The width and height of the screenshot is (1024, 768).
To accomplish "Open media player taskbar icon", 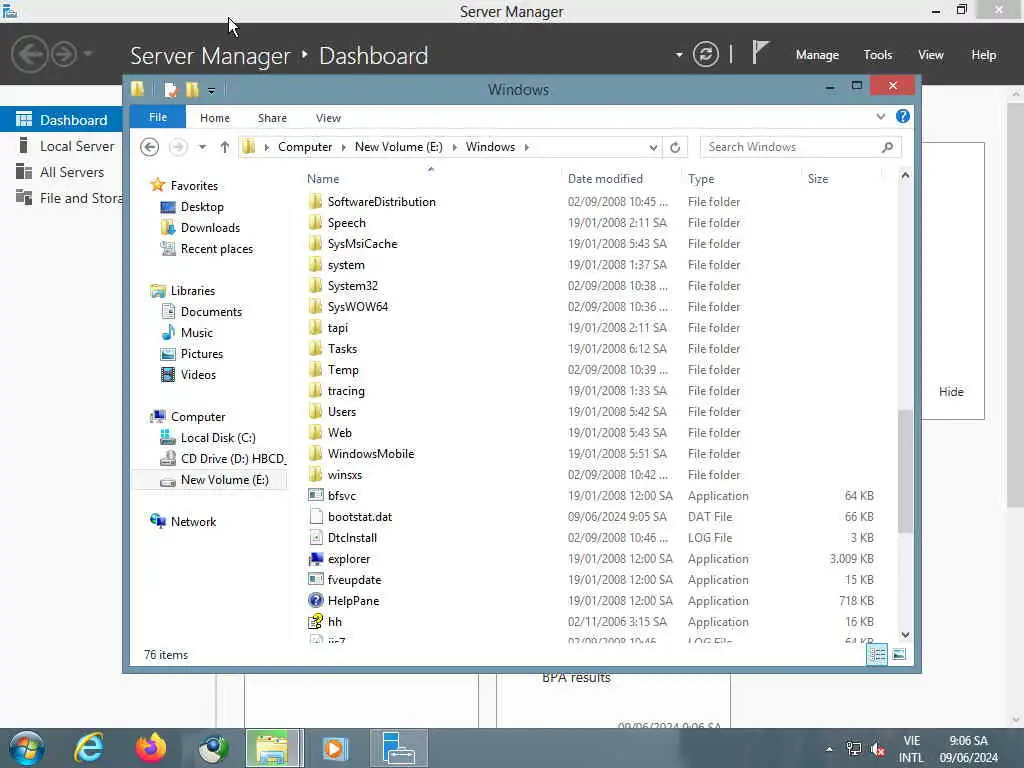I will 336,748.
